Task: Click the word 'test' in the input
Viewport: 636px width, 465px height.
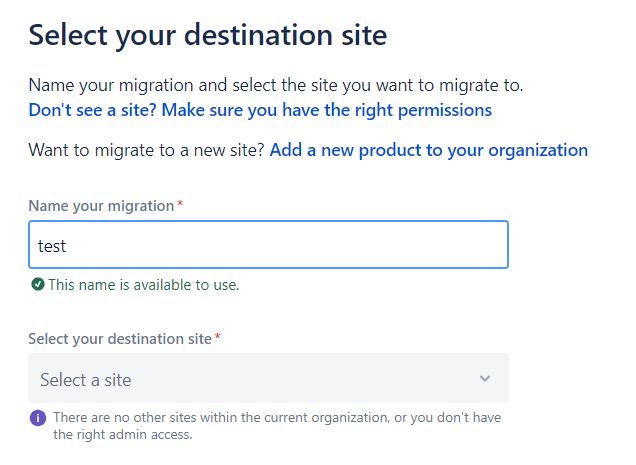Action: (x=52, y=245)
